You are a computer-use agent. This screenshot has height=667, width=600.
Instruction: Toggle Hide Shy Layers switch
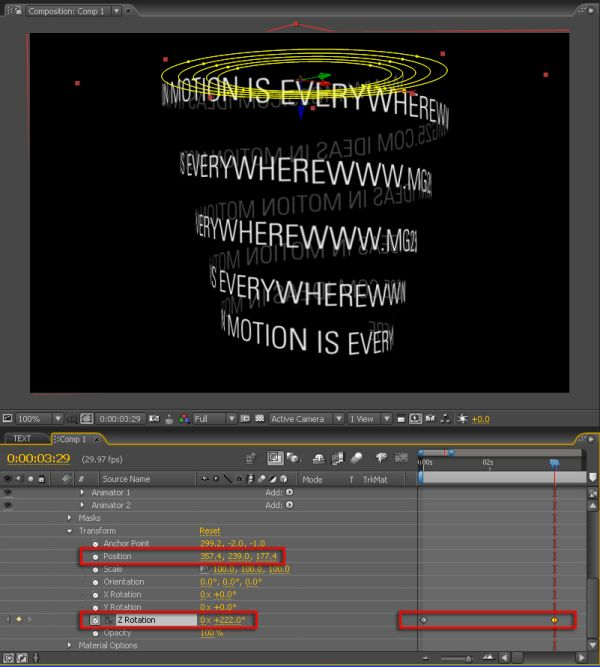[318, 458]
